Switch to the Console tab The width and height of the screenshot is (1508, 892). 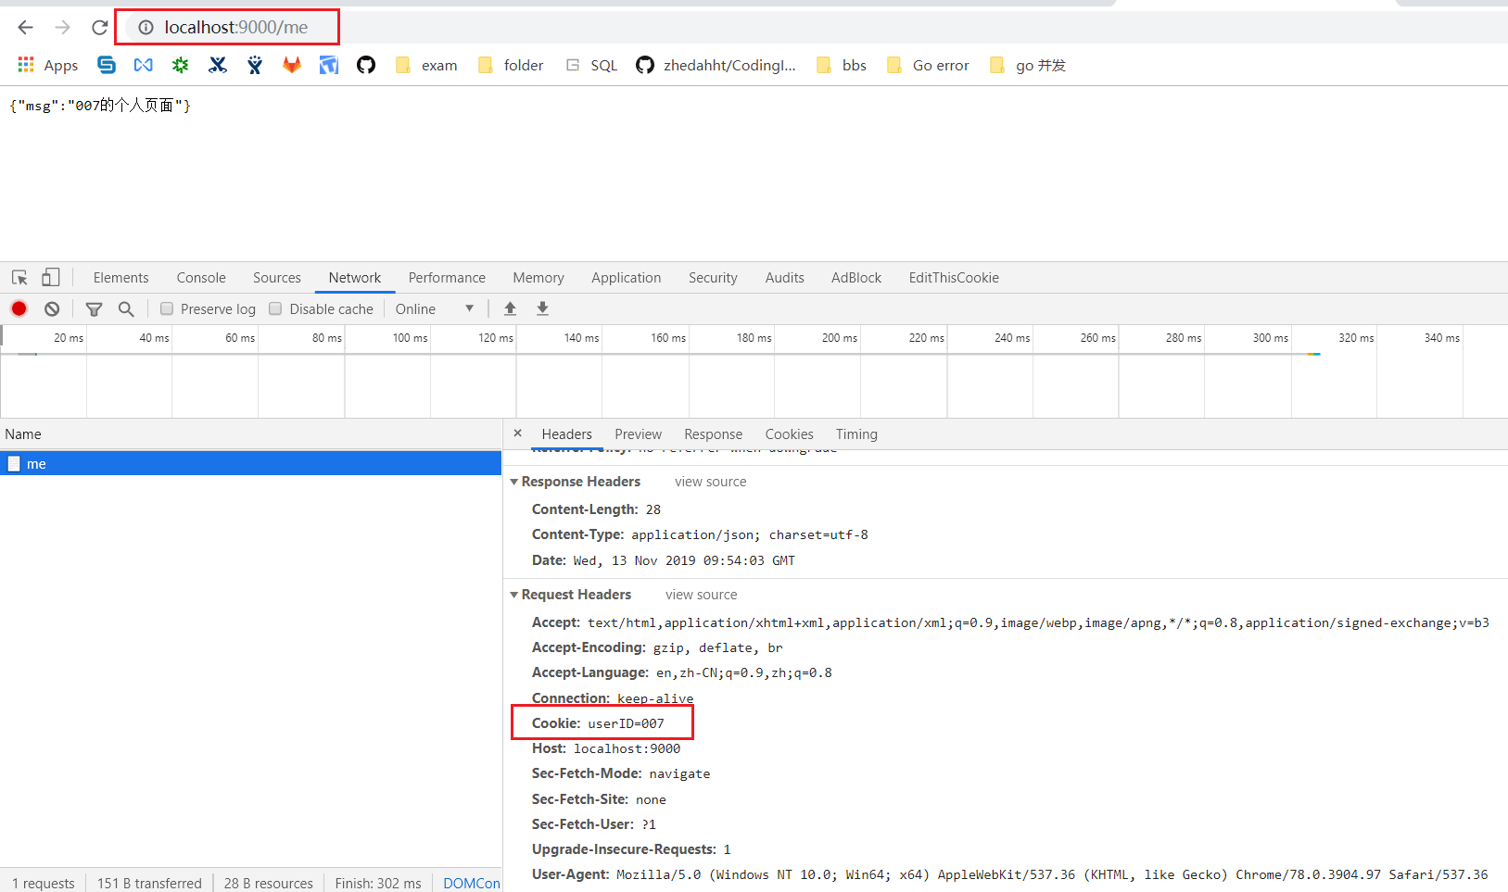tap(201, 278)
